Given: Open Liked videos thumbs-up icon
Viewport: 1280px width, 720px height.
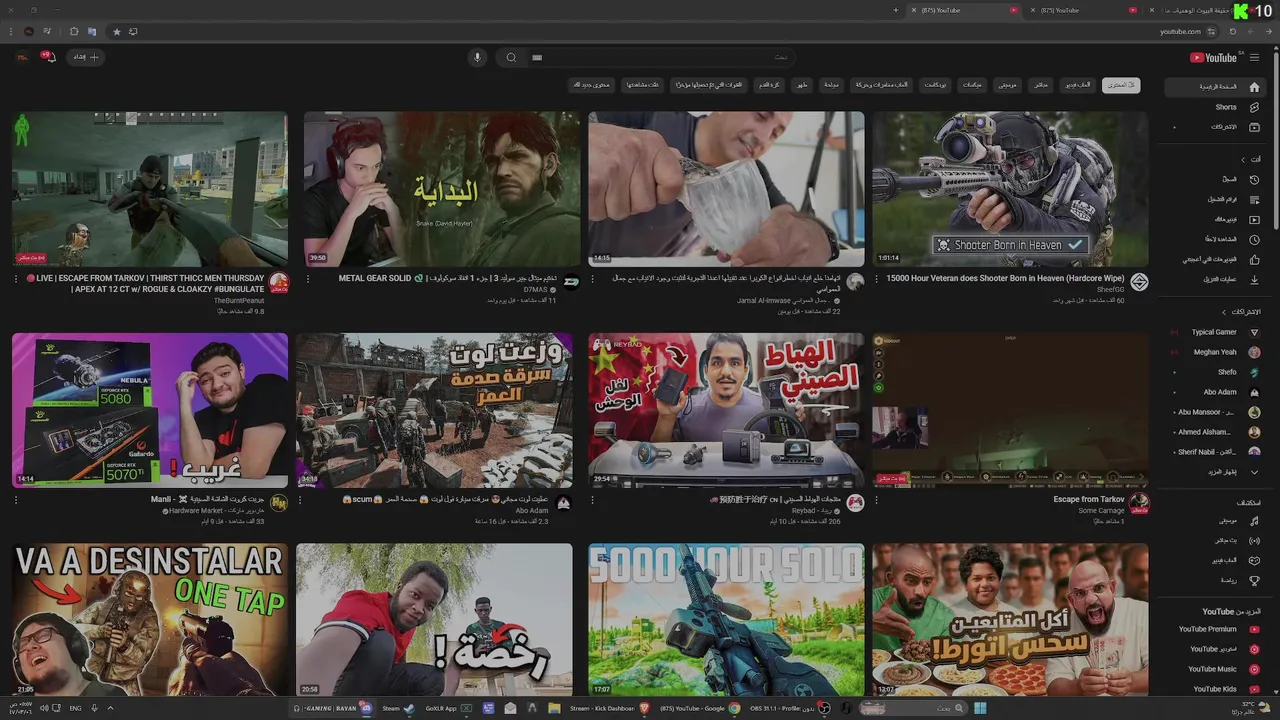Looking at the screenshot, I should pos(1254,259).
